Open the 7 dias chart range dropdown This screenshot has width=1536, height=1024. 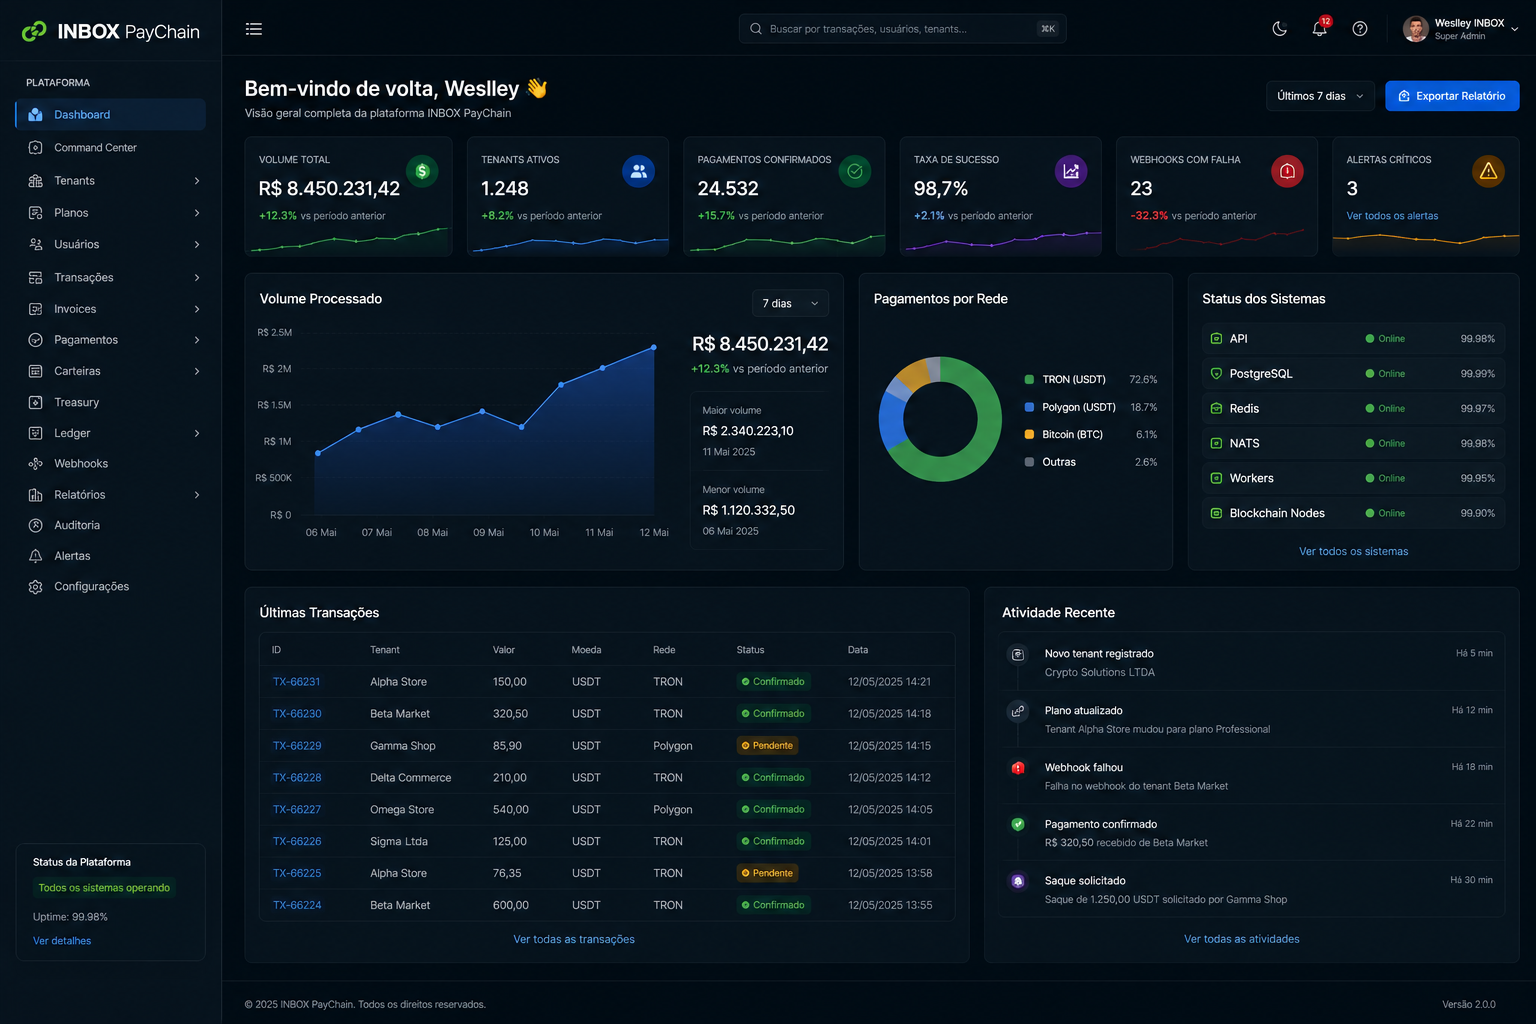(790, 303)
